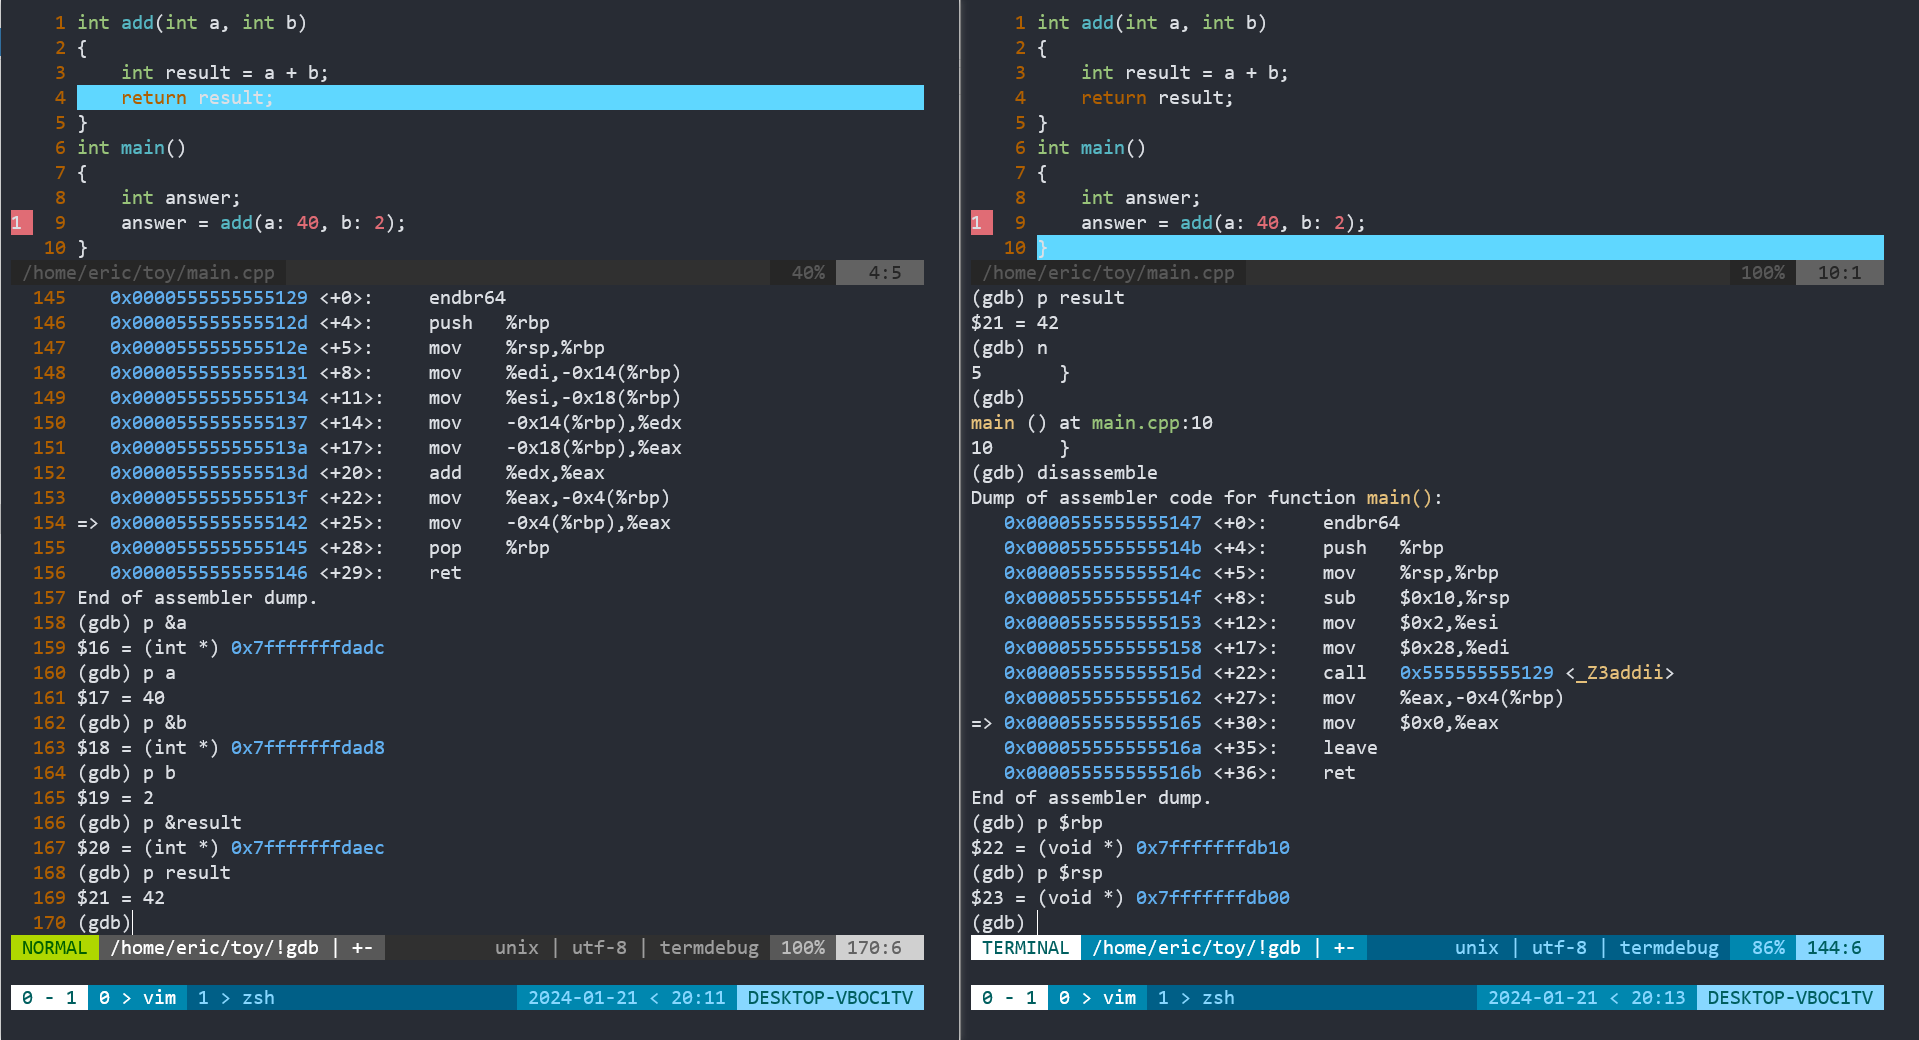Select tmux window '1 > zsh' in left pane
Viewport: 1919px width, 1040px height.
click(x=236, y=998)
